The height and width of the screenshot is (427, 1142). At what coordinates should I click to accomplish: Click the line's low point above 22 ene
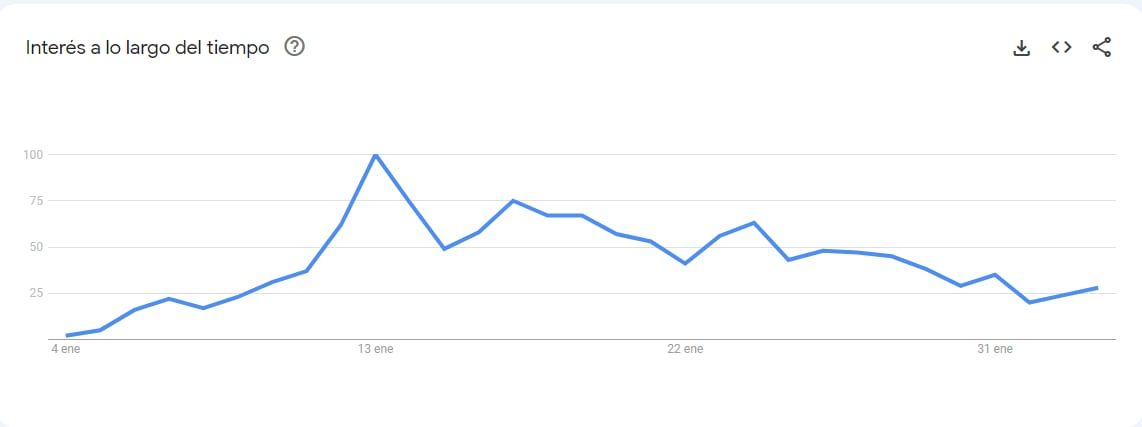coord(685,263)
